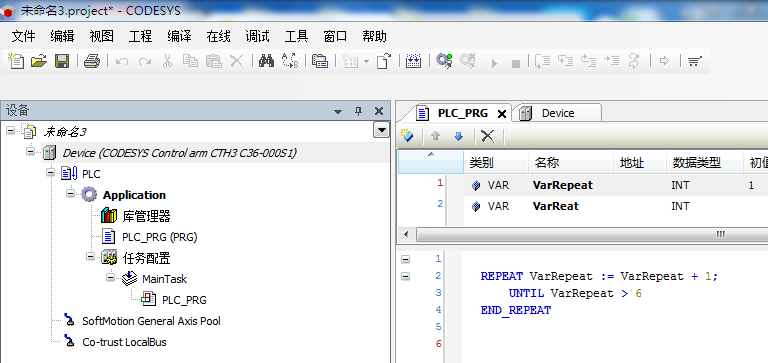Open dropdown arrow next to add object
Viewport: 768px width, 363px height.
pyautogui.click(x=366, y=62)
